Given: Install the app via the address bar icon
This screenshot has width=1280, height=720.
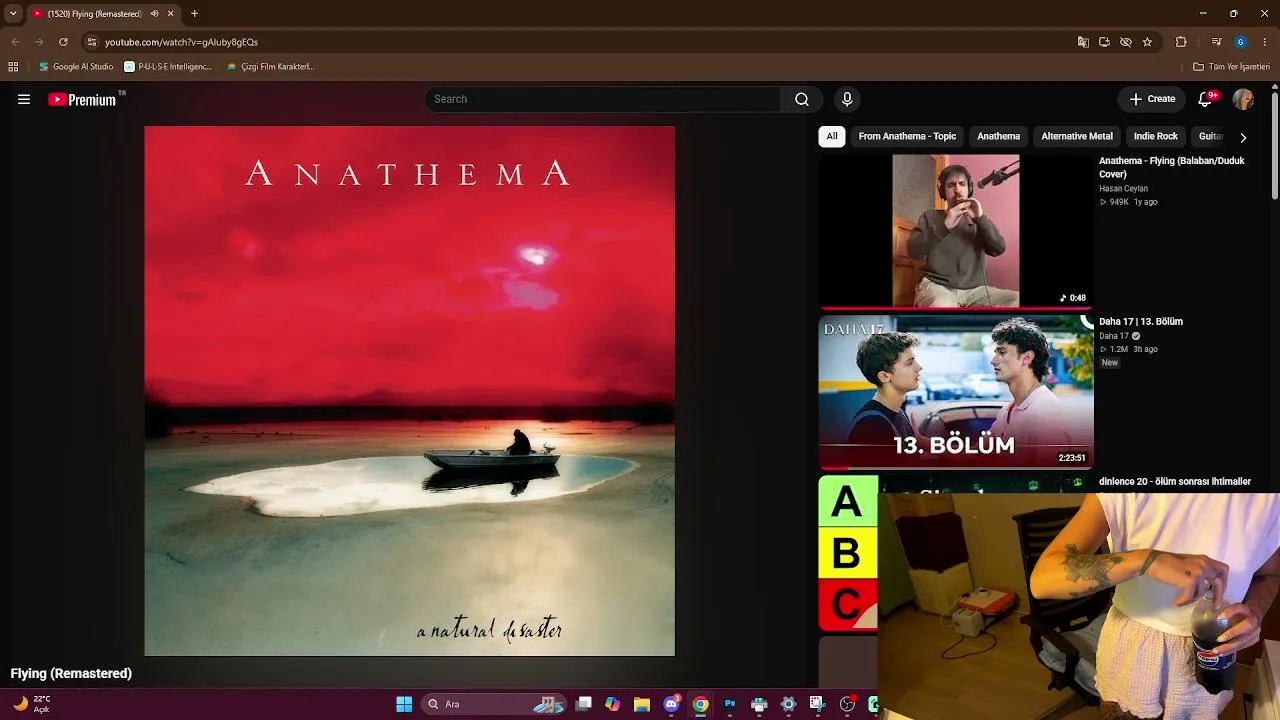Looking at the screenshot, I should point(1104,42).
